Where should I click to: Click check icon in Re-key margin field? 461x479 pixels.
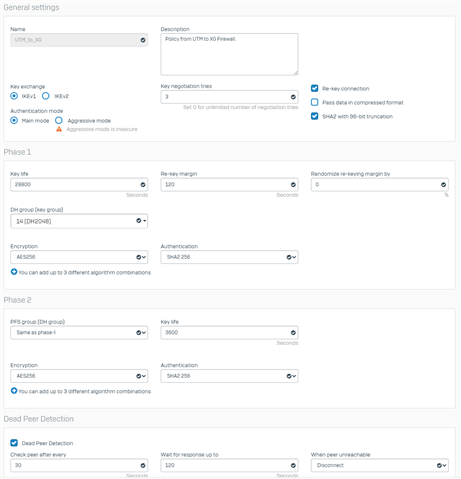(293, 185)
